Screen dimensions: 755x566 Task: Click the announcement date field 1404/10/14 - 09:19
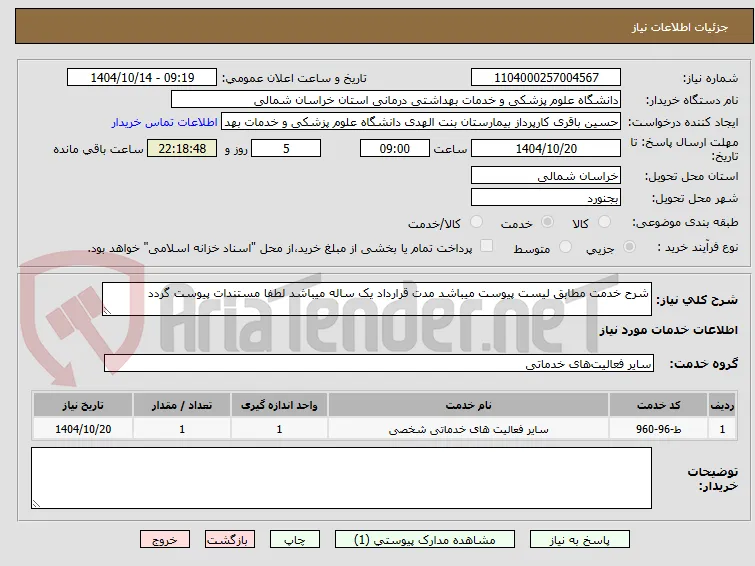click(142, 78)
